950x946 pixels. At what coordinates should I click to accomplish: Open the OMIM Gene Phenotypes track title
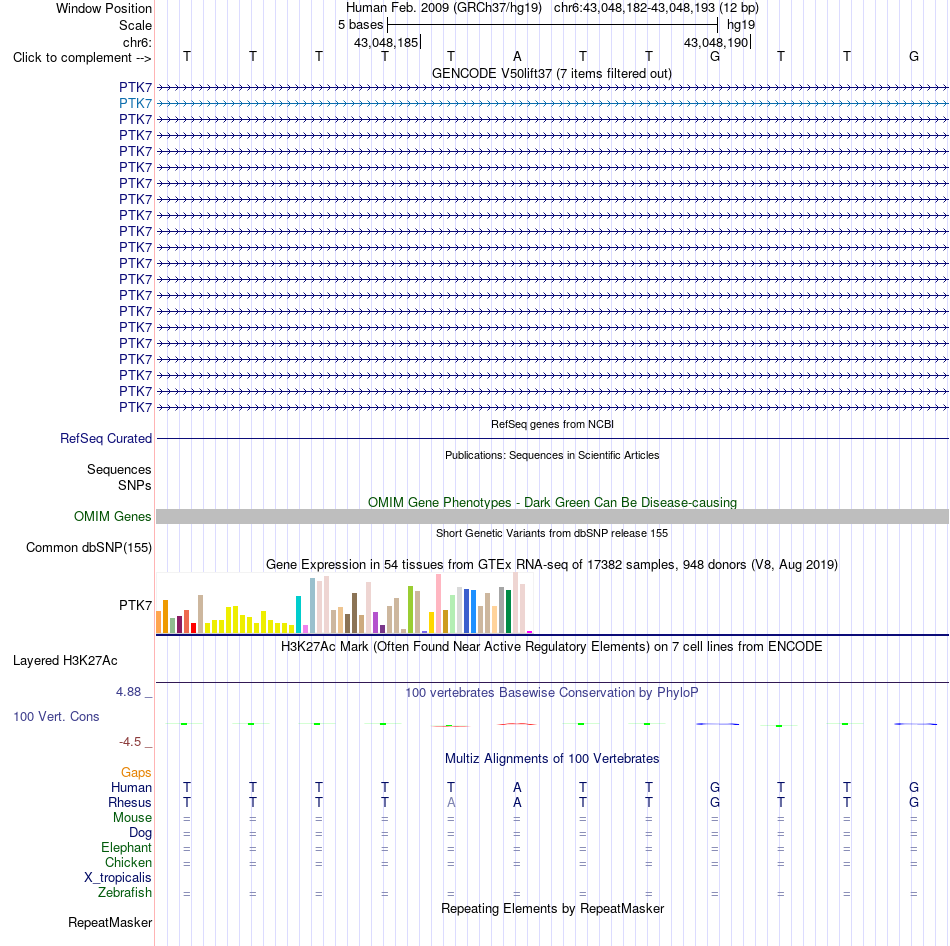coord(552,502)
